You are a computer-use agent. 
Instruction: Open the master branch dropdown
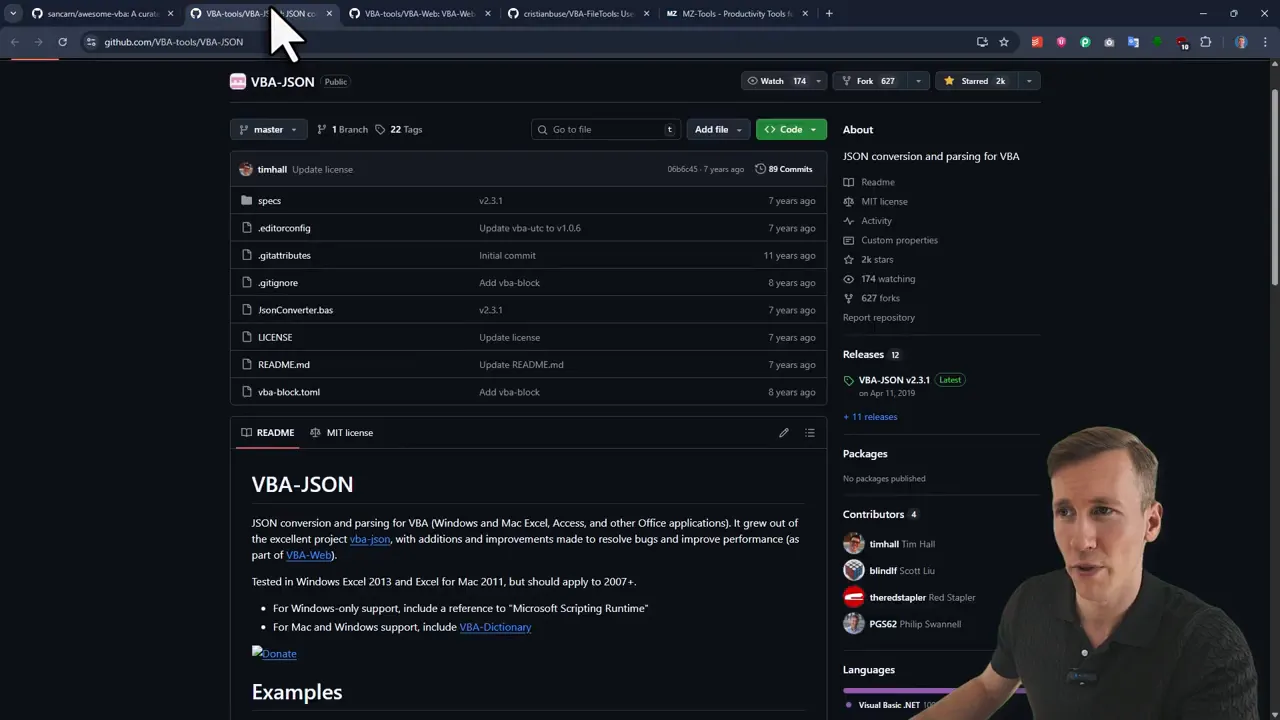click(268, 129)
